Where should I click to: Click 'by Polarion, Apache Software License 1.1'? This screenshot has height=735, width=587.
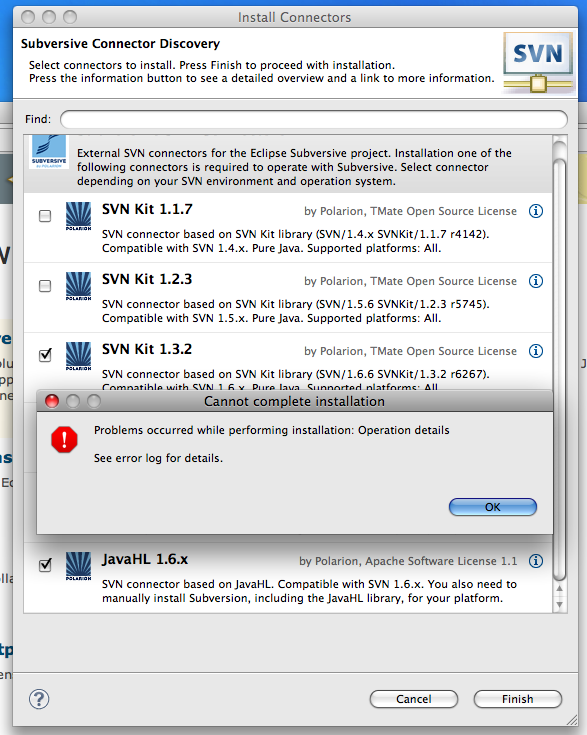(408, 561)
